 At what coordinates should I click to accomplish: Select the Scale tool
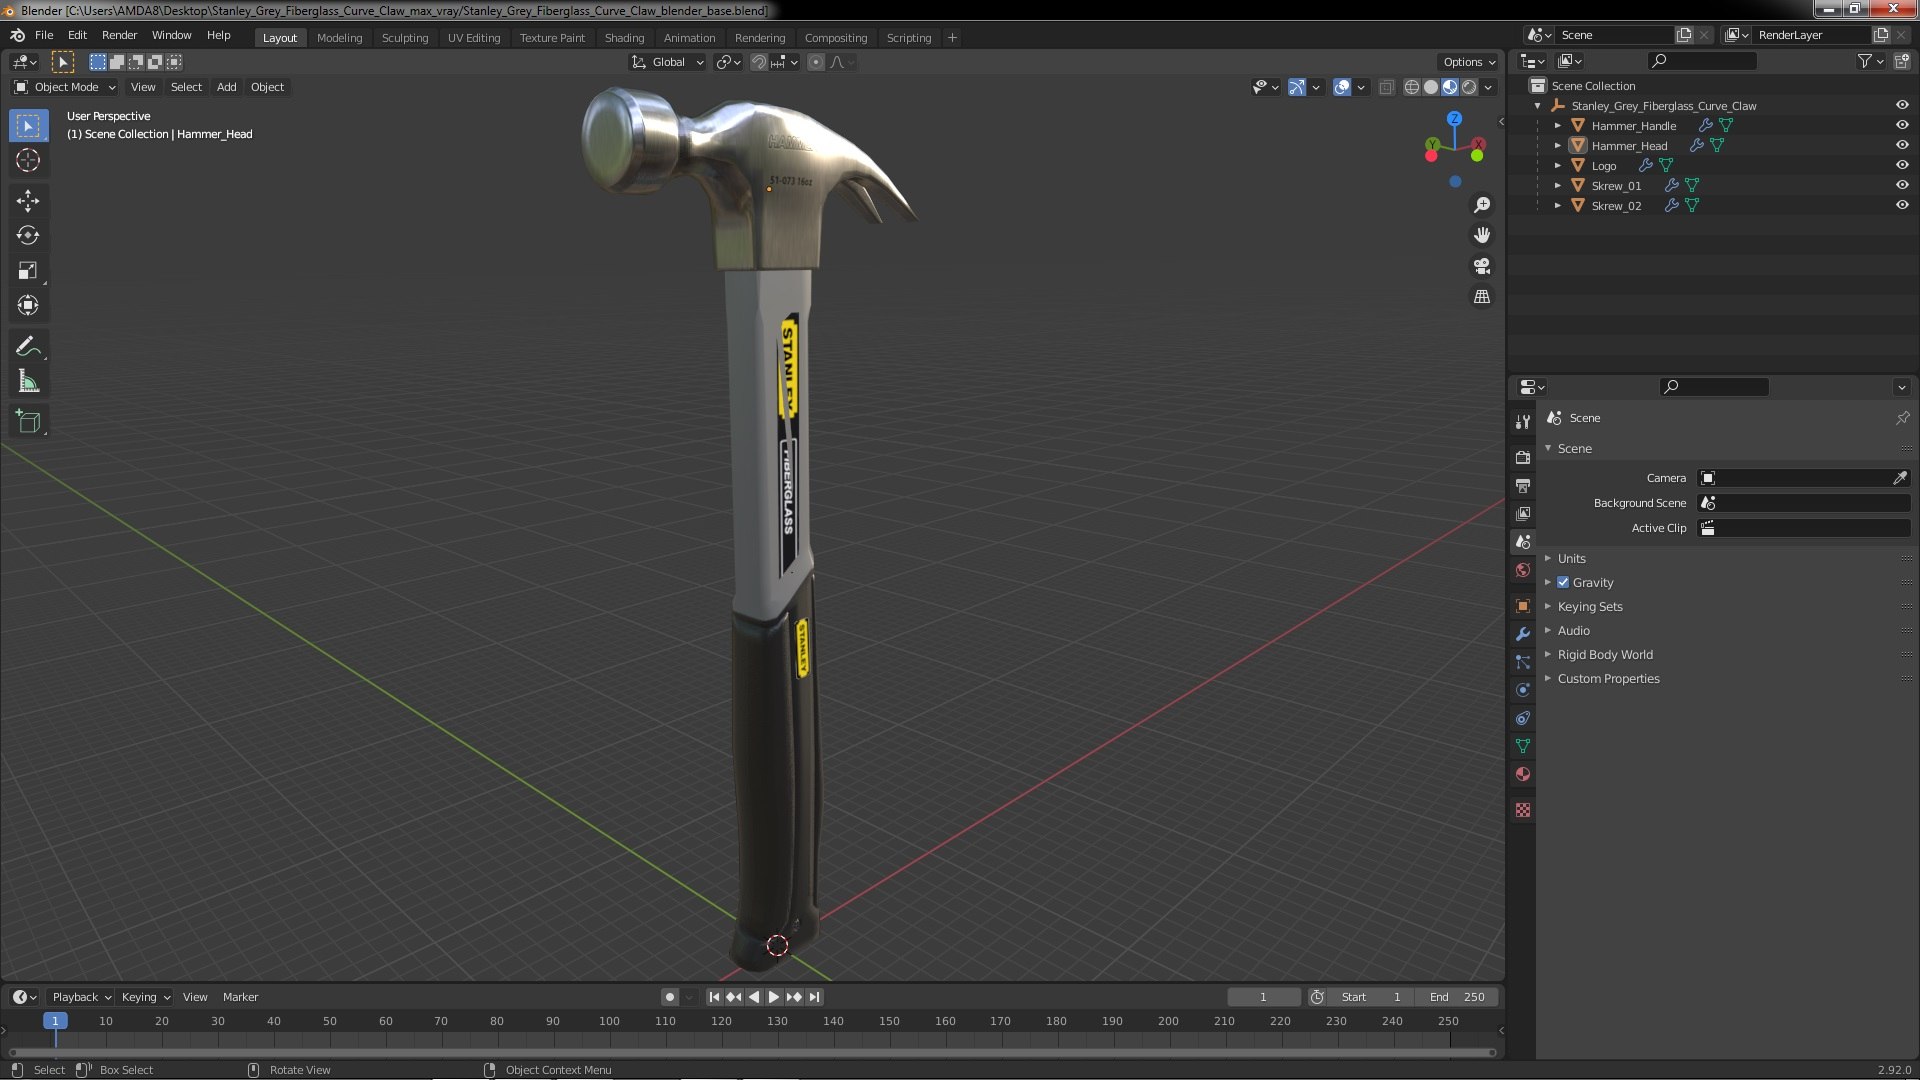tap(28, 271)
